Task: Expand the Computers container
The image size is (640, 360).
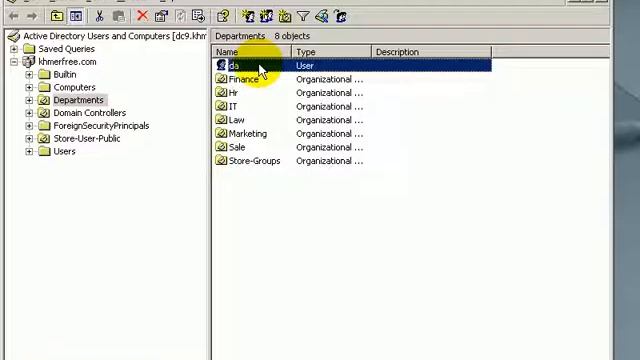Action: (x=29, y=87)
